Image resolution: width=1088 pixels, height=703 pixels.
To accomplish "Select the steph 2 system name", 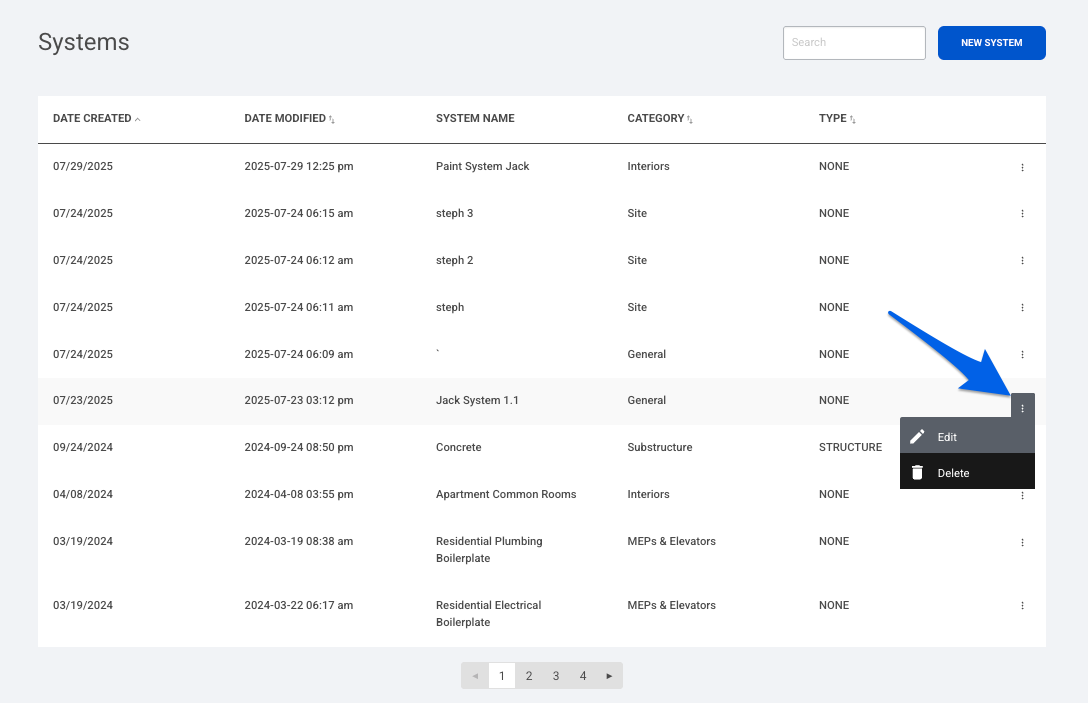I will click(454, 260).
